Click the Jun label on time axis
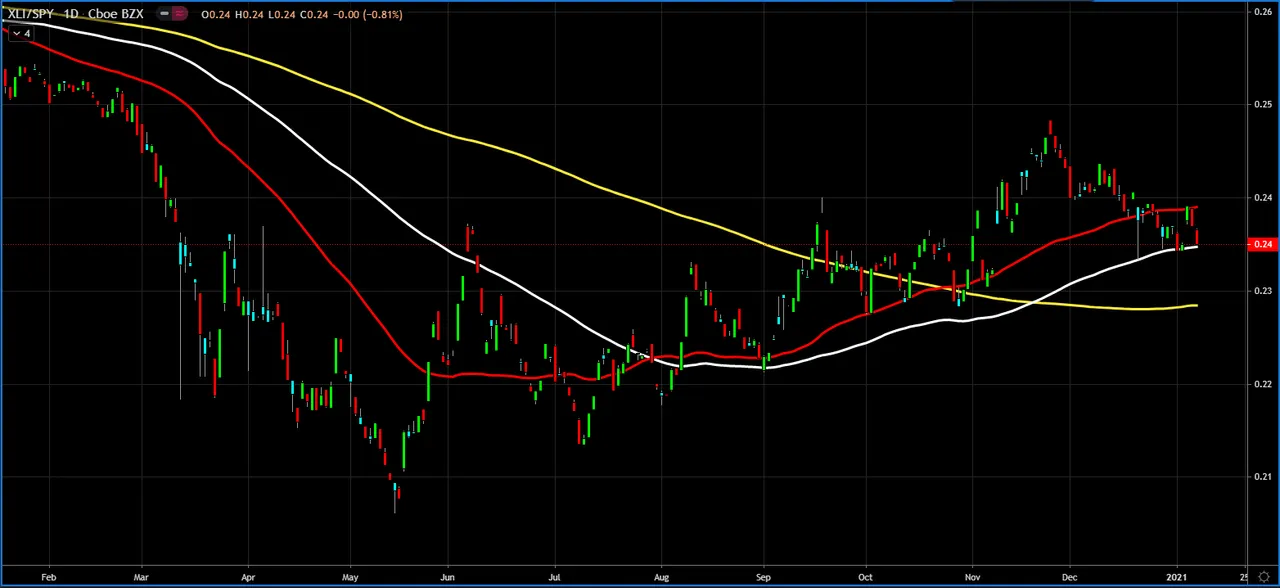Screen dimensions: 1280x588 click(x=447, y=577)
